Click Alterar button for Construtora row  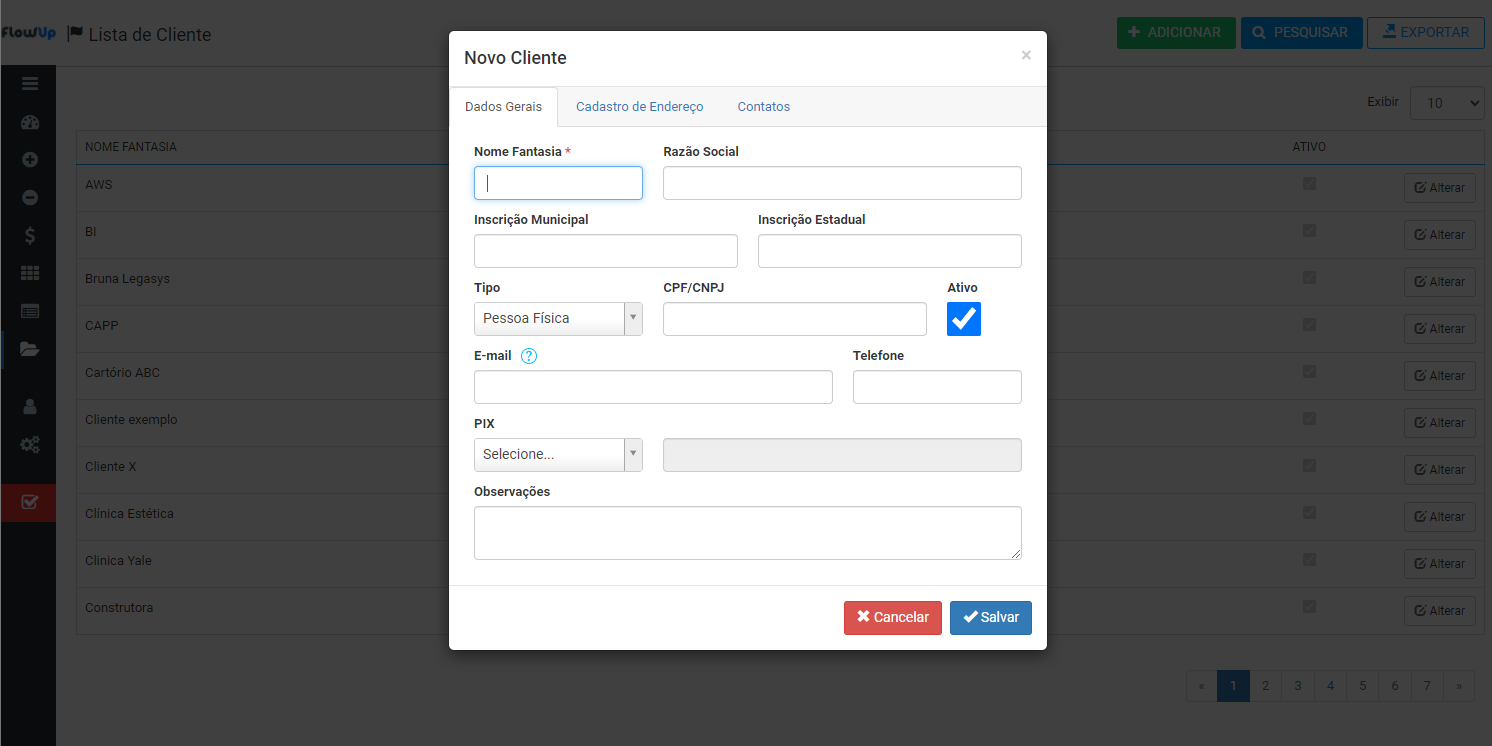point(1440,611)
